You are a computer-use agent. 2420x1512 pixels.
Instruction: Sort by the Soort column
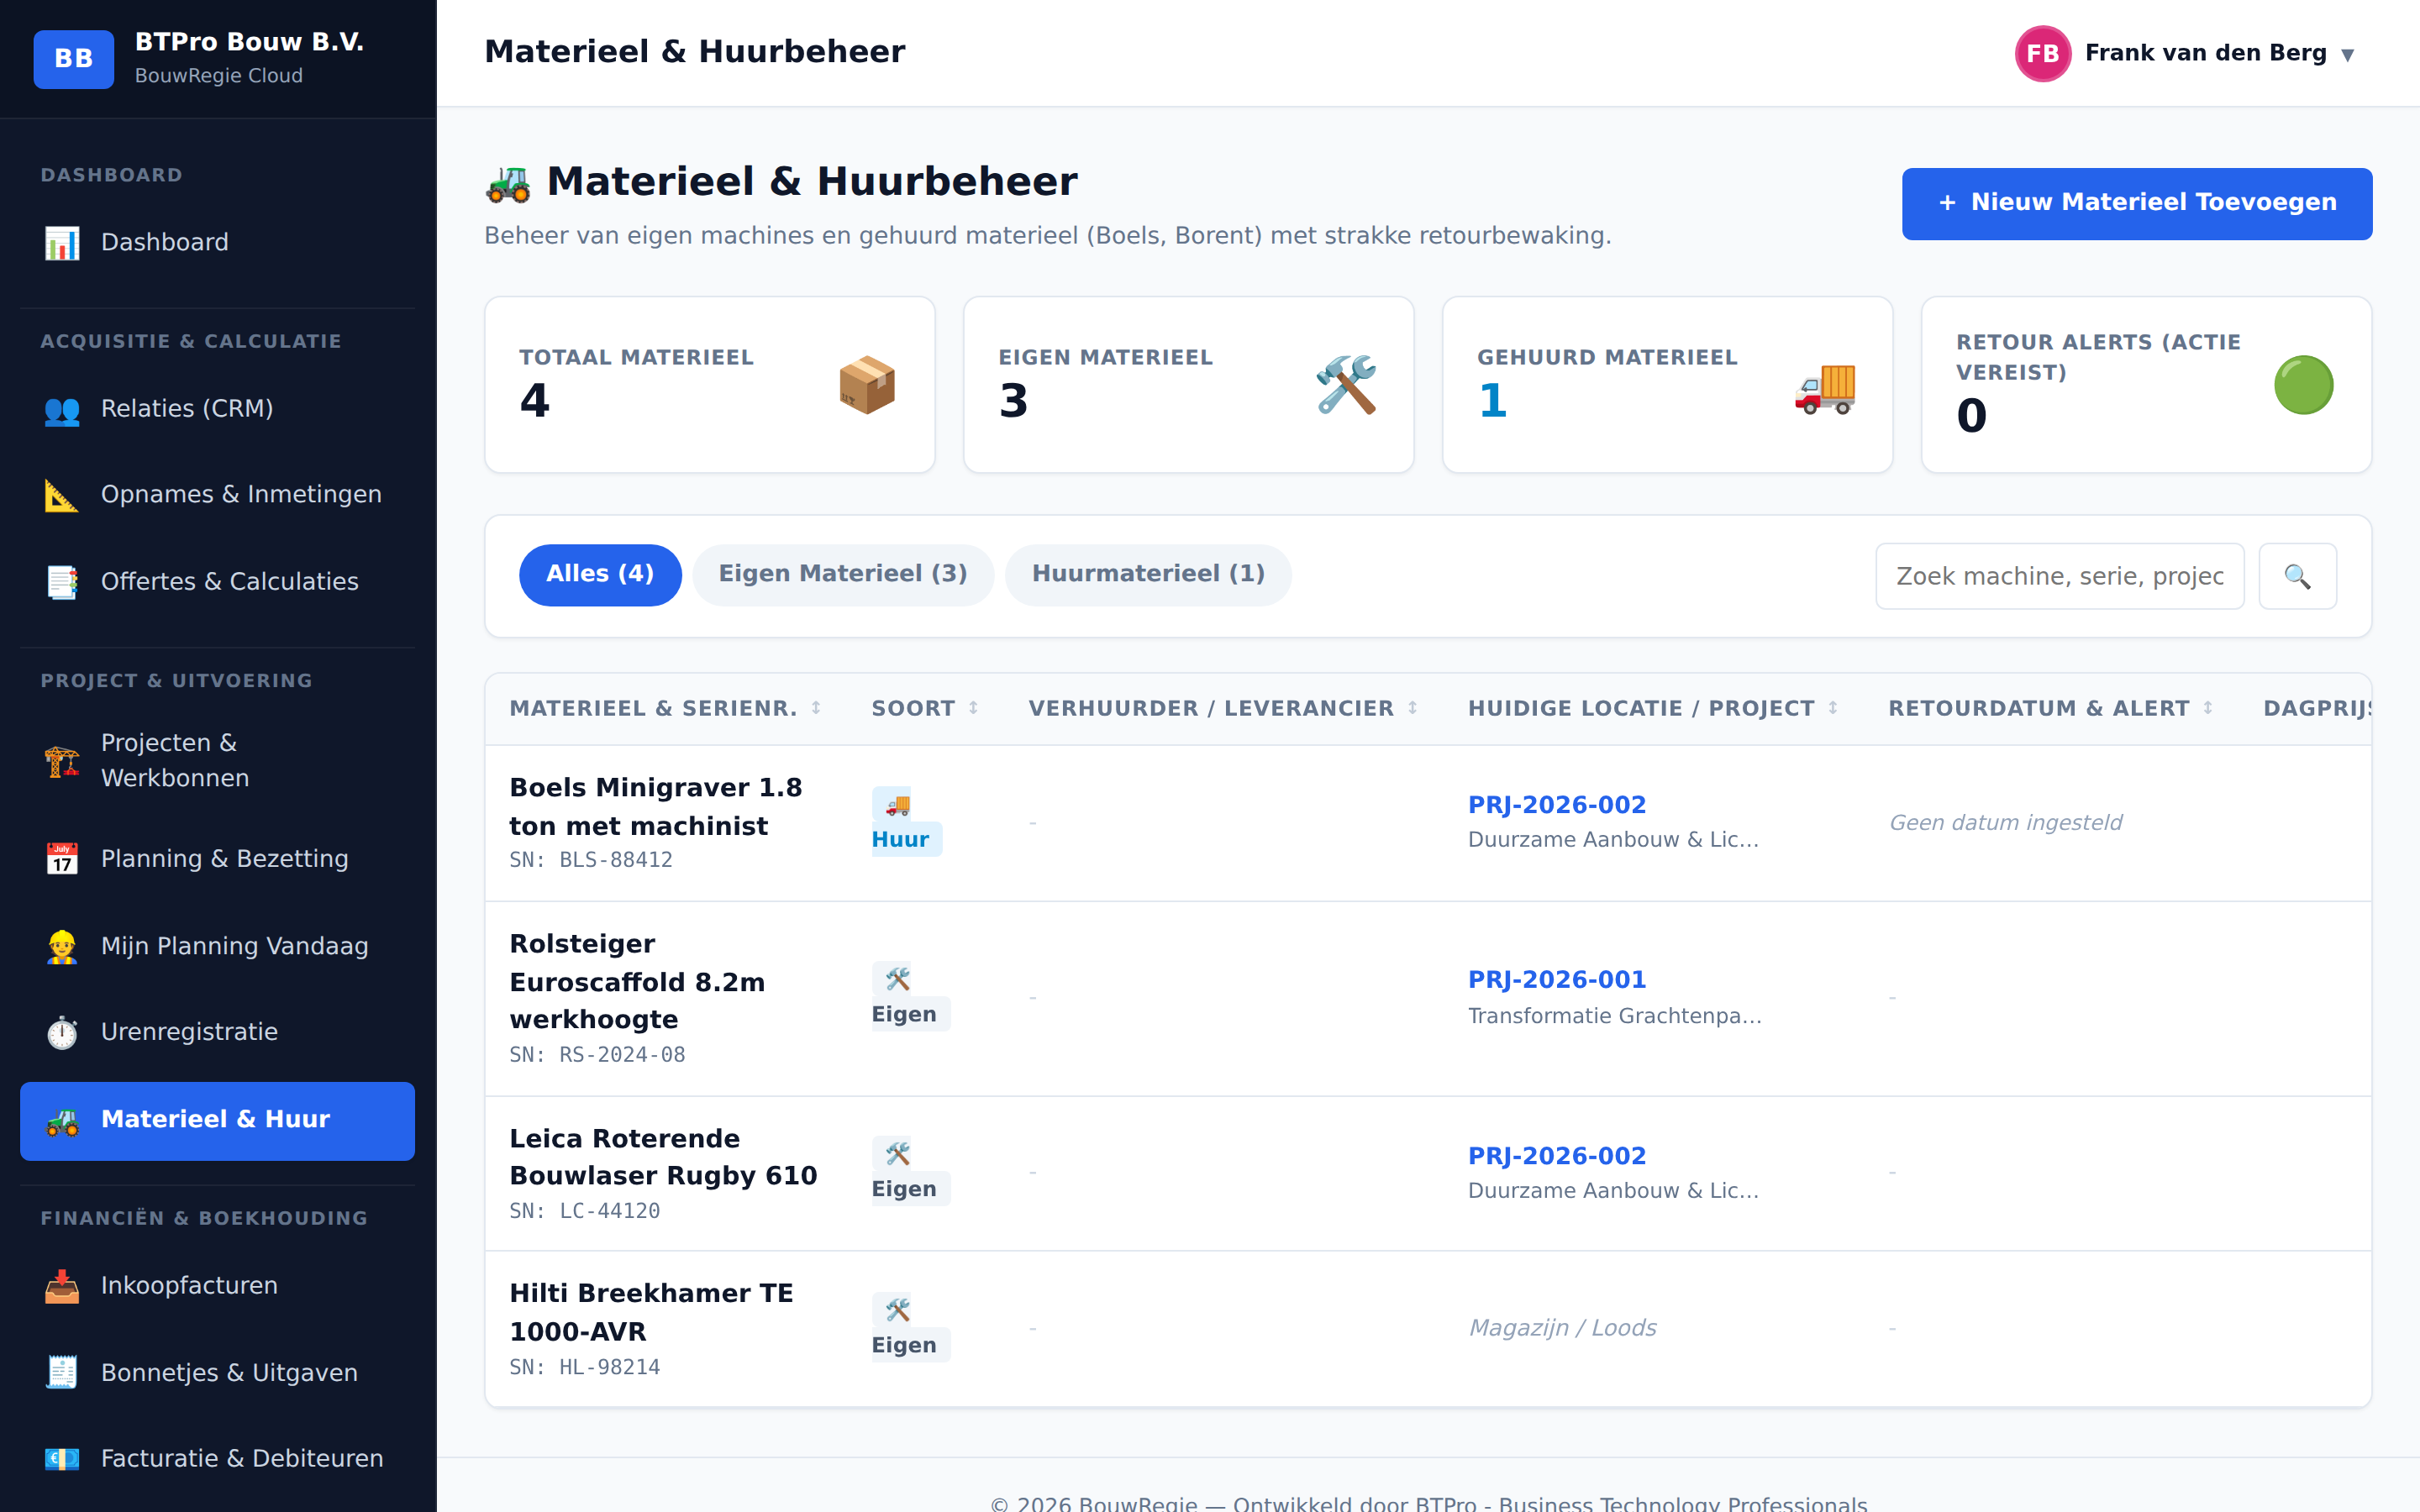(925, 709)
